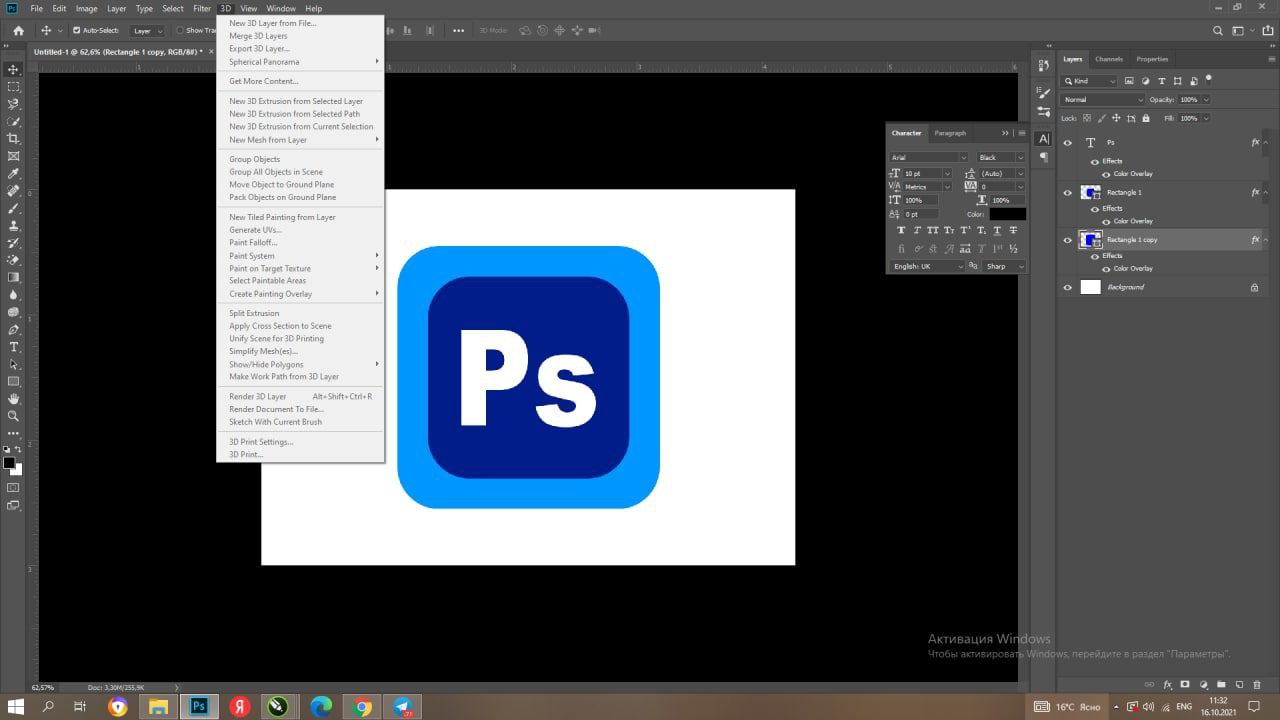This screenshot has height=720, width=1280.
Task: Open the Kind filter dropdown
Action: click(x=1090, y=81)
